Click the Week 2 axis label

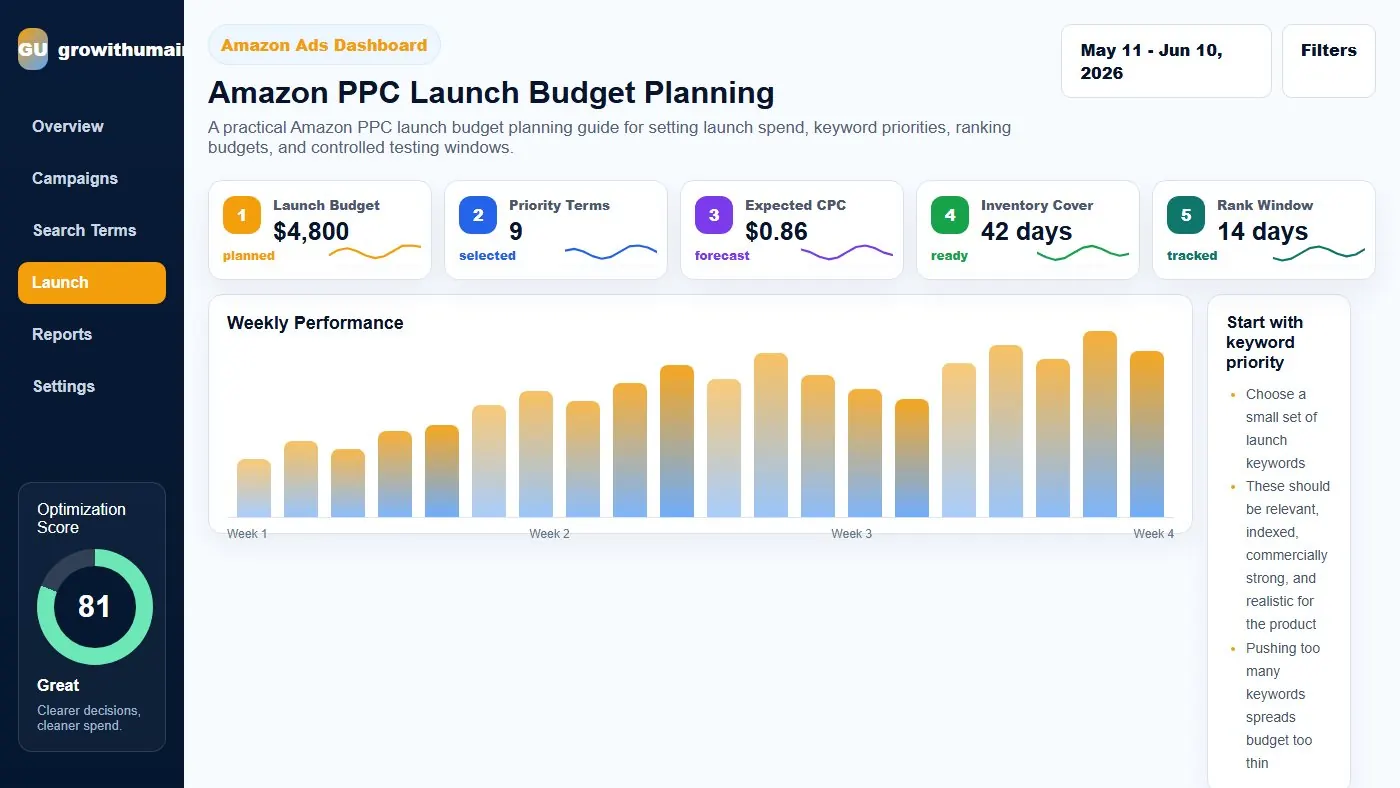click(549, 534)
